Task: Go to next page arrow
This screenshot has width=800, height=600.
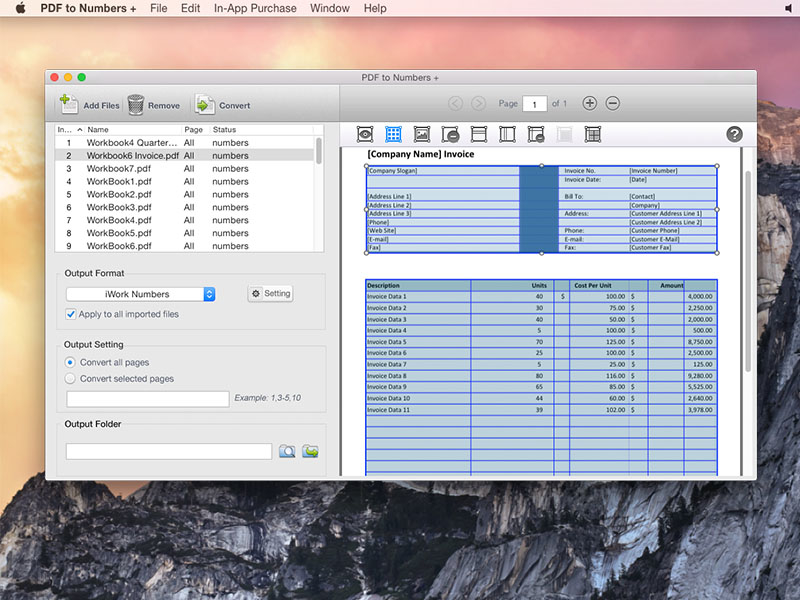Action: (478, 104)
